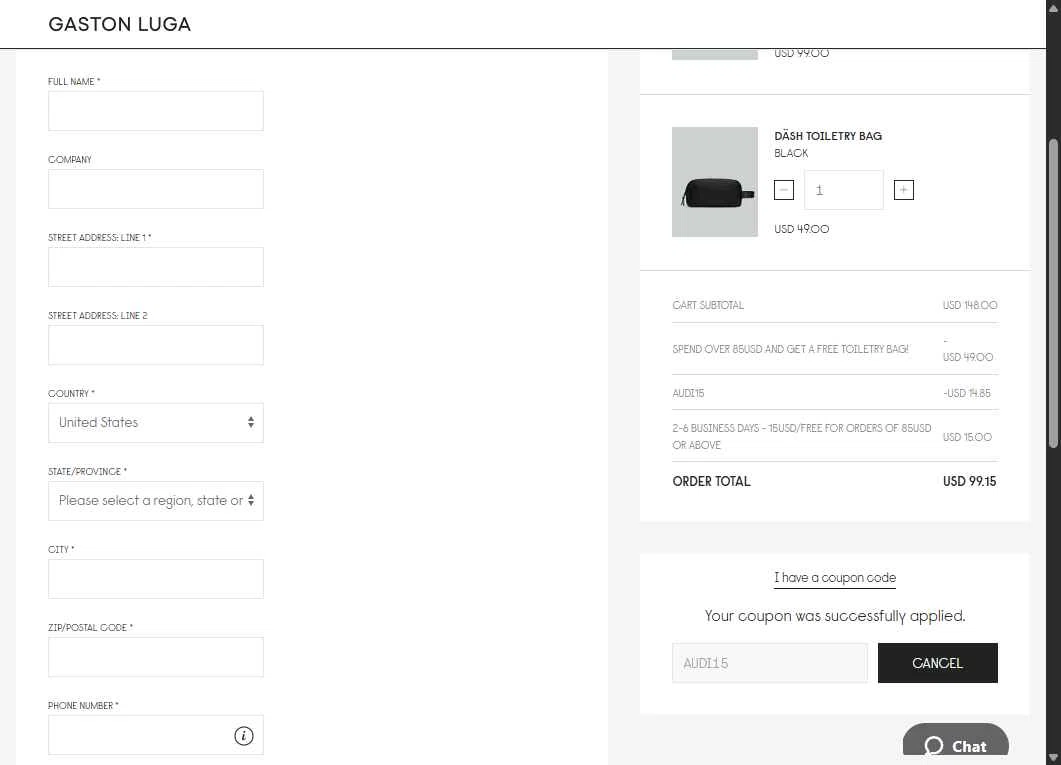
Task: Click the Gaston Luga logo
Action: (119, 24)
